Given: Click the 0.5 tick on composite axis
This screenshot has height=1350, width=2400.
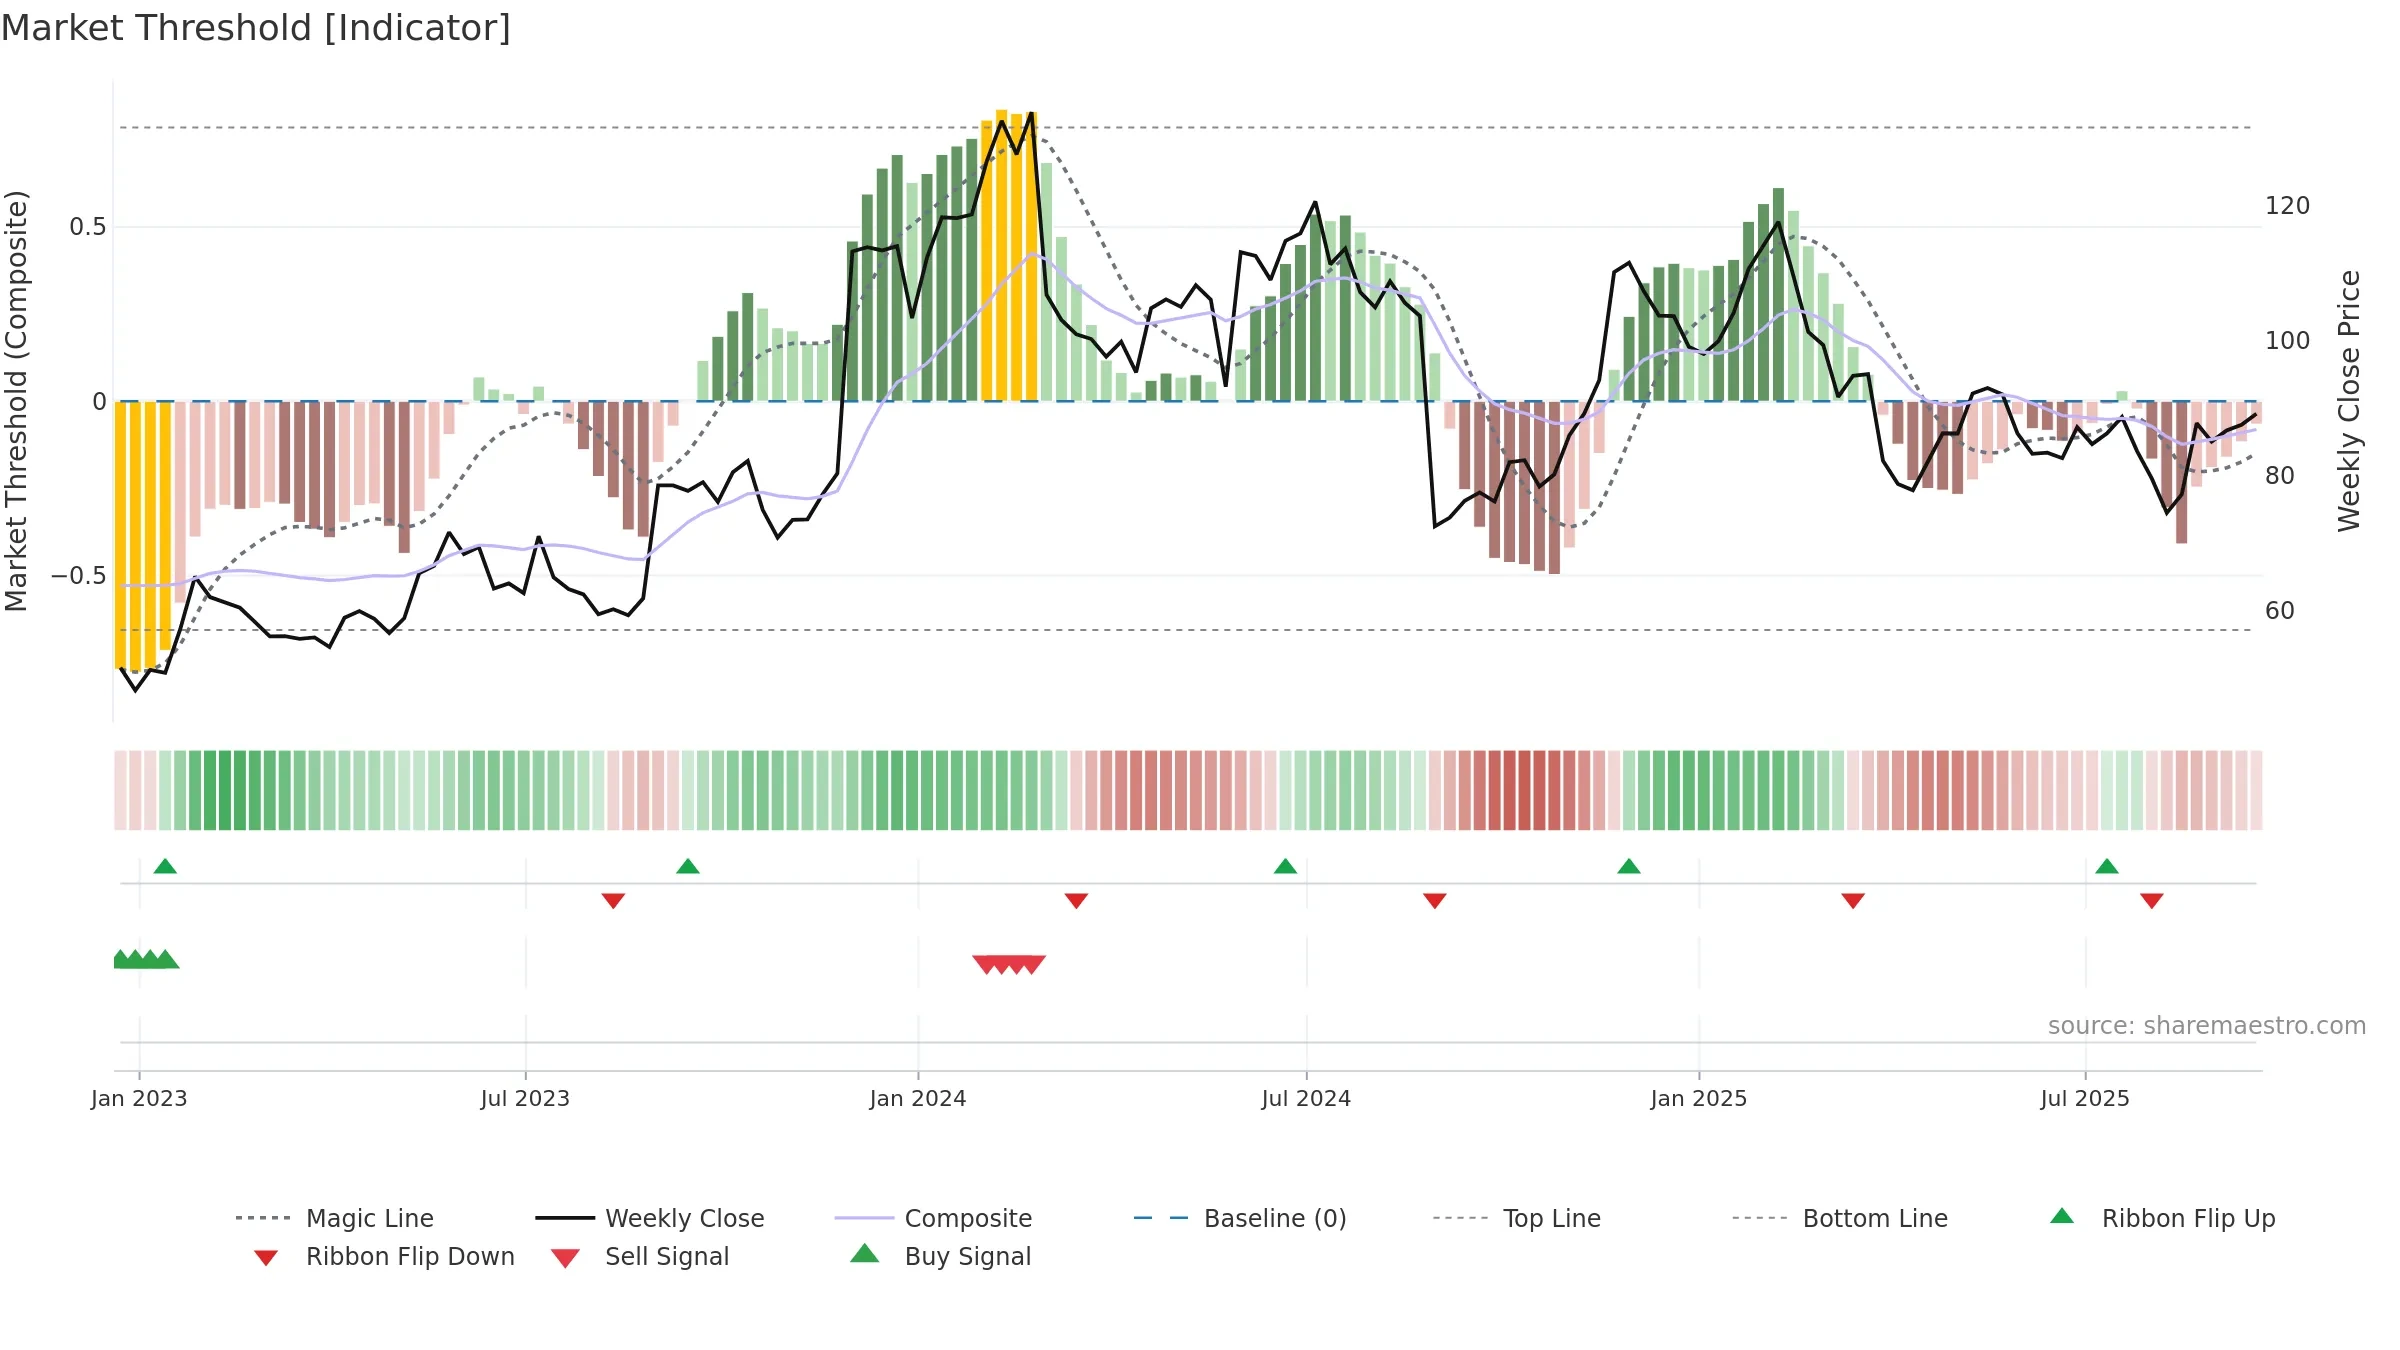Looking at the screenshot, I should click(x=88, y=227).
